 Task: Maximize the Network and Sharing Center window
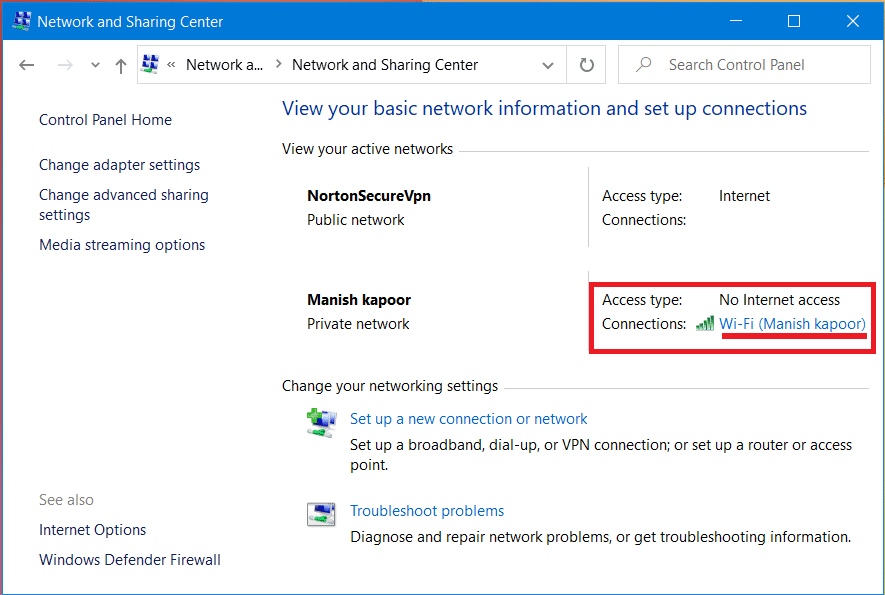pos(794,21)
